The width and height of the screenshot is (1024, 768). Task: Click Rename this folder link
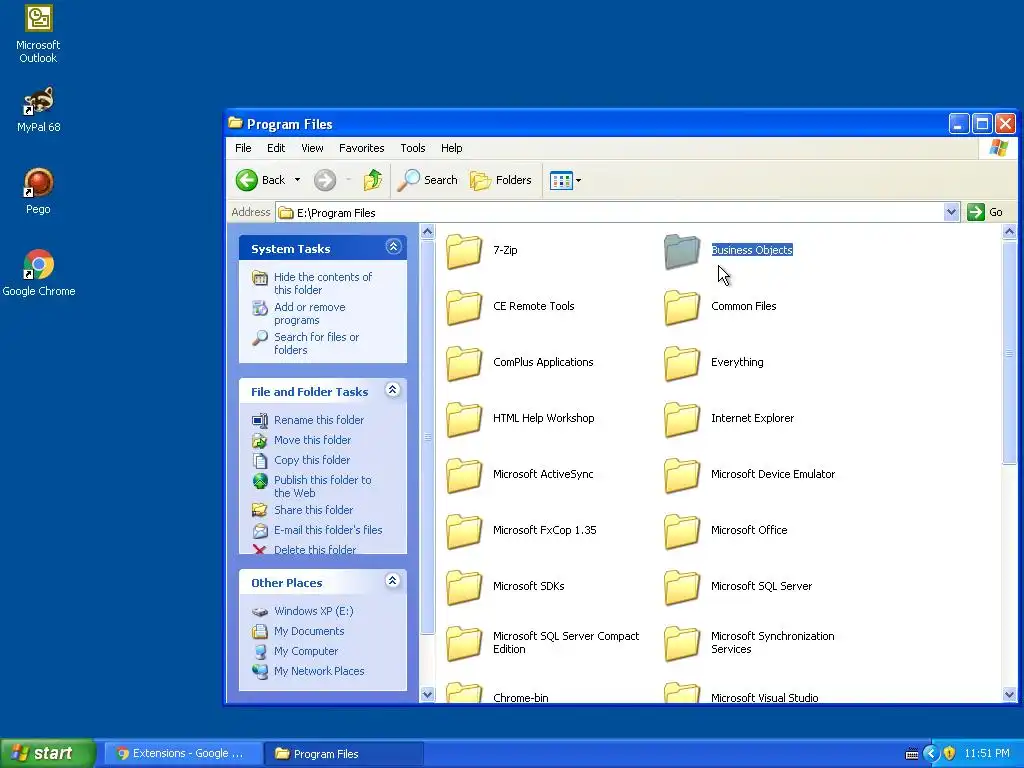[x=308, y=421]
